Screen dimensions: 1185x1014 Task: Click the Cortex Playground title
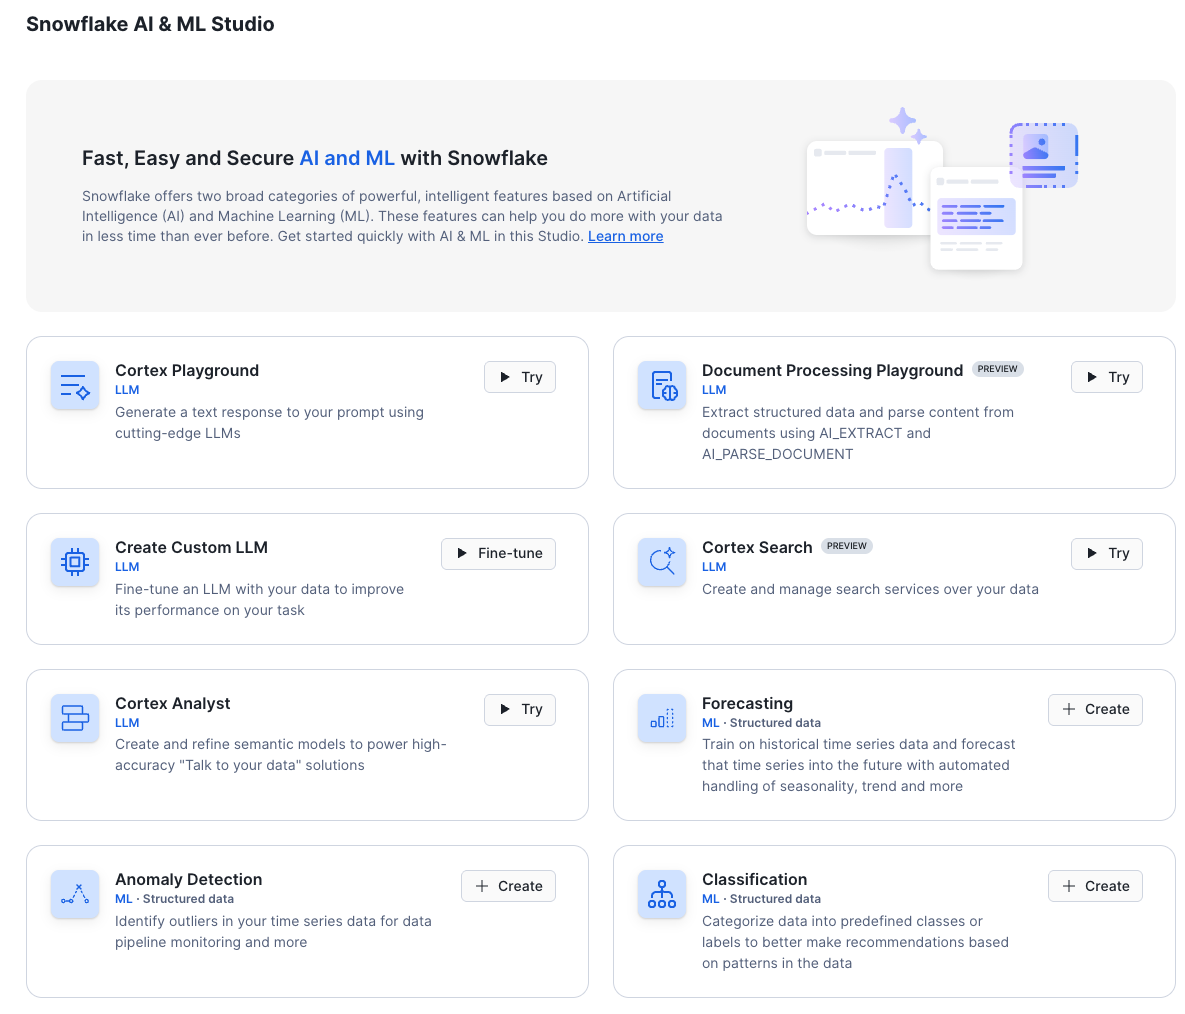187,370
